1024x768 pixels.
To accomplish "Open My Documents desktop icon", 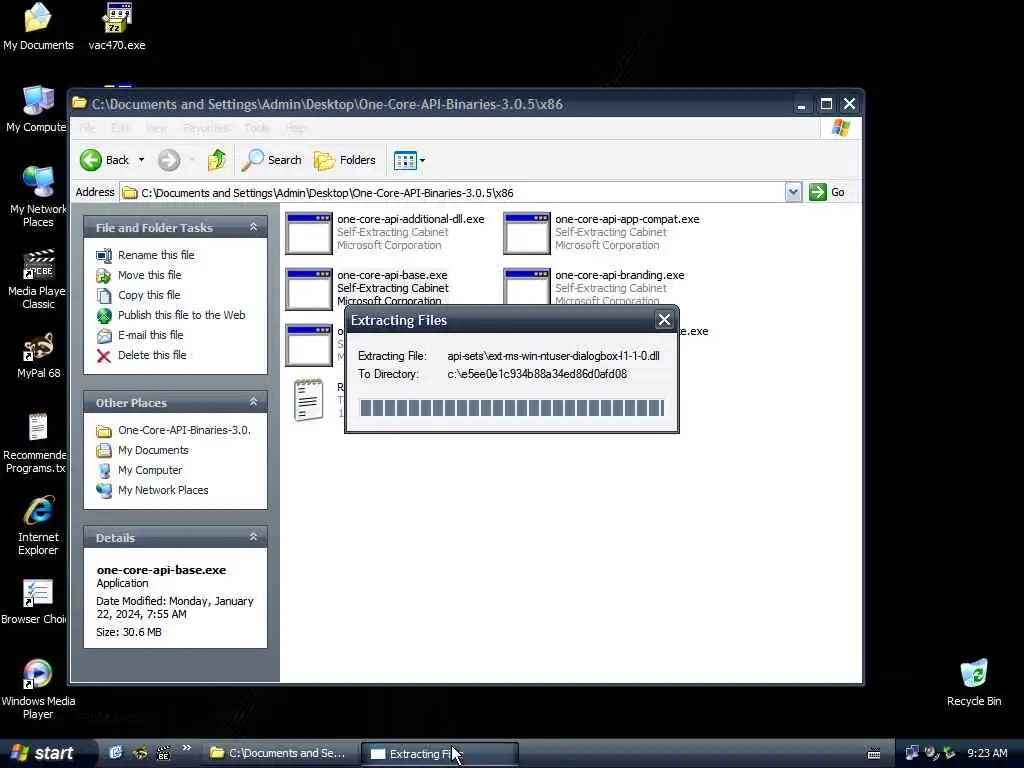I will pos(38,26).
